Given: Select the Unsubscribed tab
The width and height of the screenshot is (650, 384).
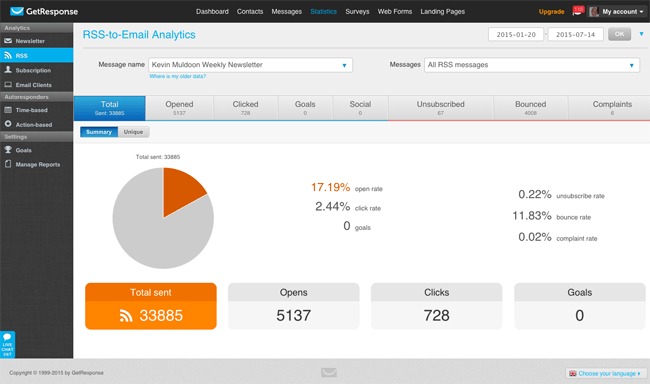Looking at the screenshot, I should click(441, 108).
